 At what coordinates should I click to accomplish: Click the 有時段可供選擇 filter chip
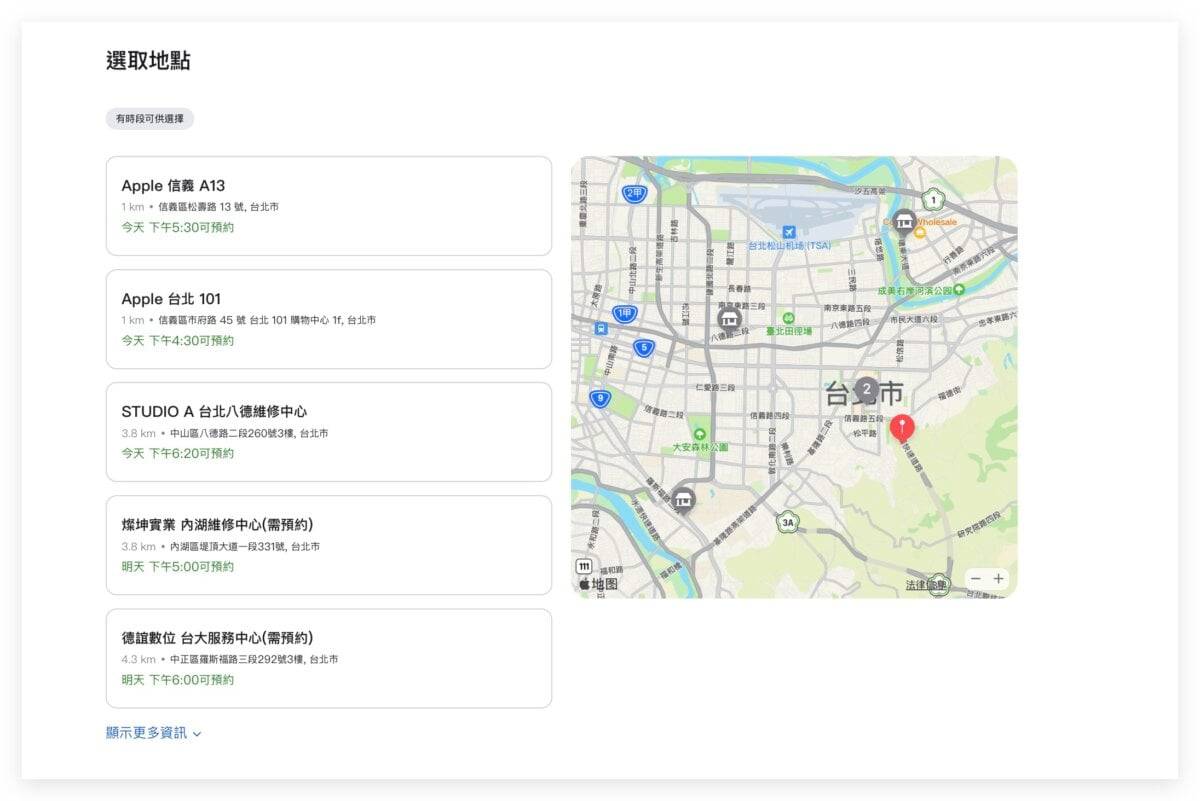150,119
